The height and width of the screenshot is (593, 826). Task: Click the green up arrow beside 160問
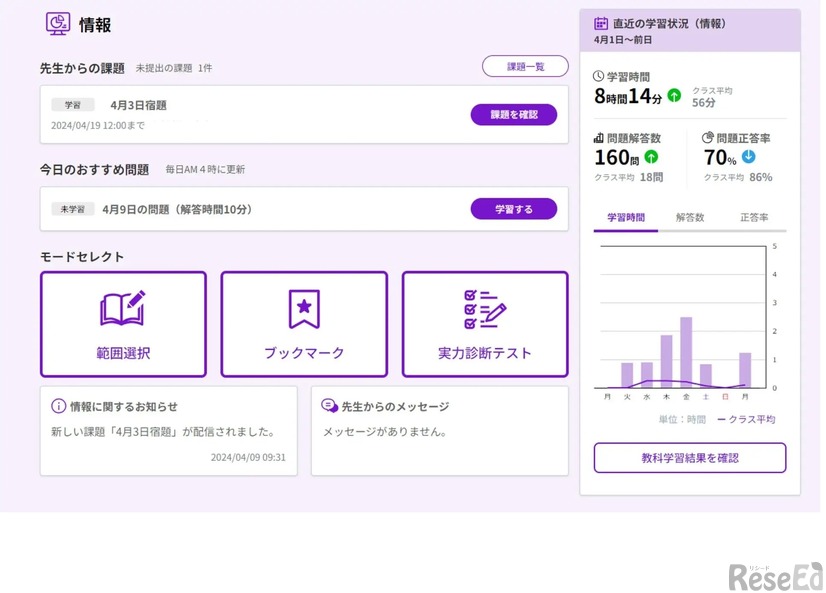pos(652,157)
